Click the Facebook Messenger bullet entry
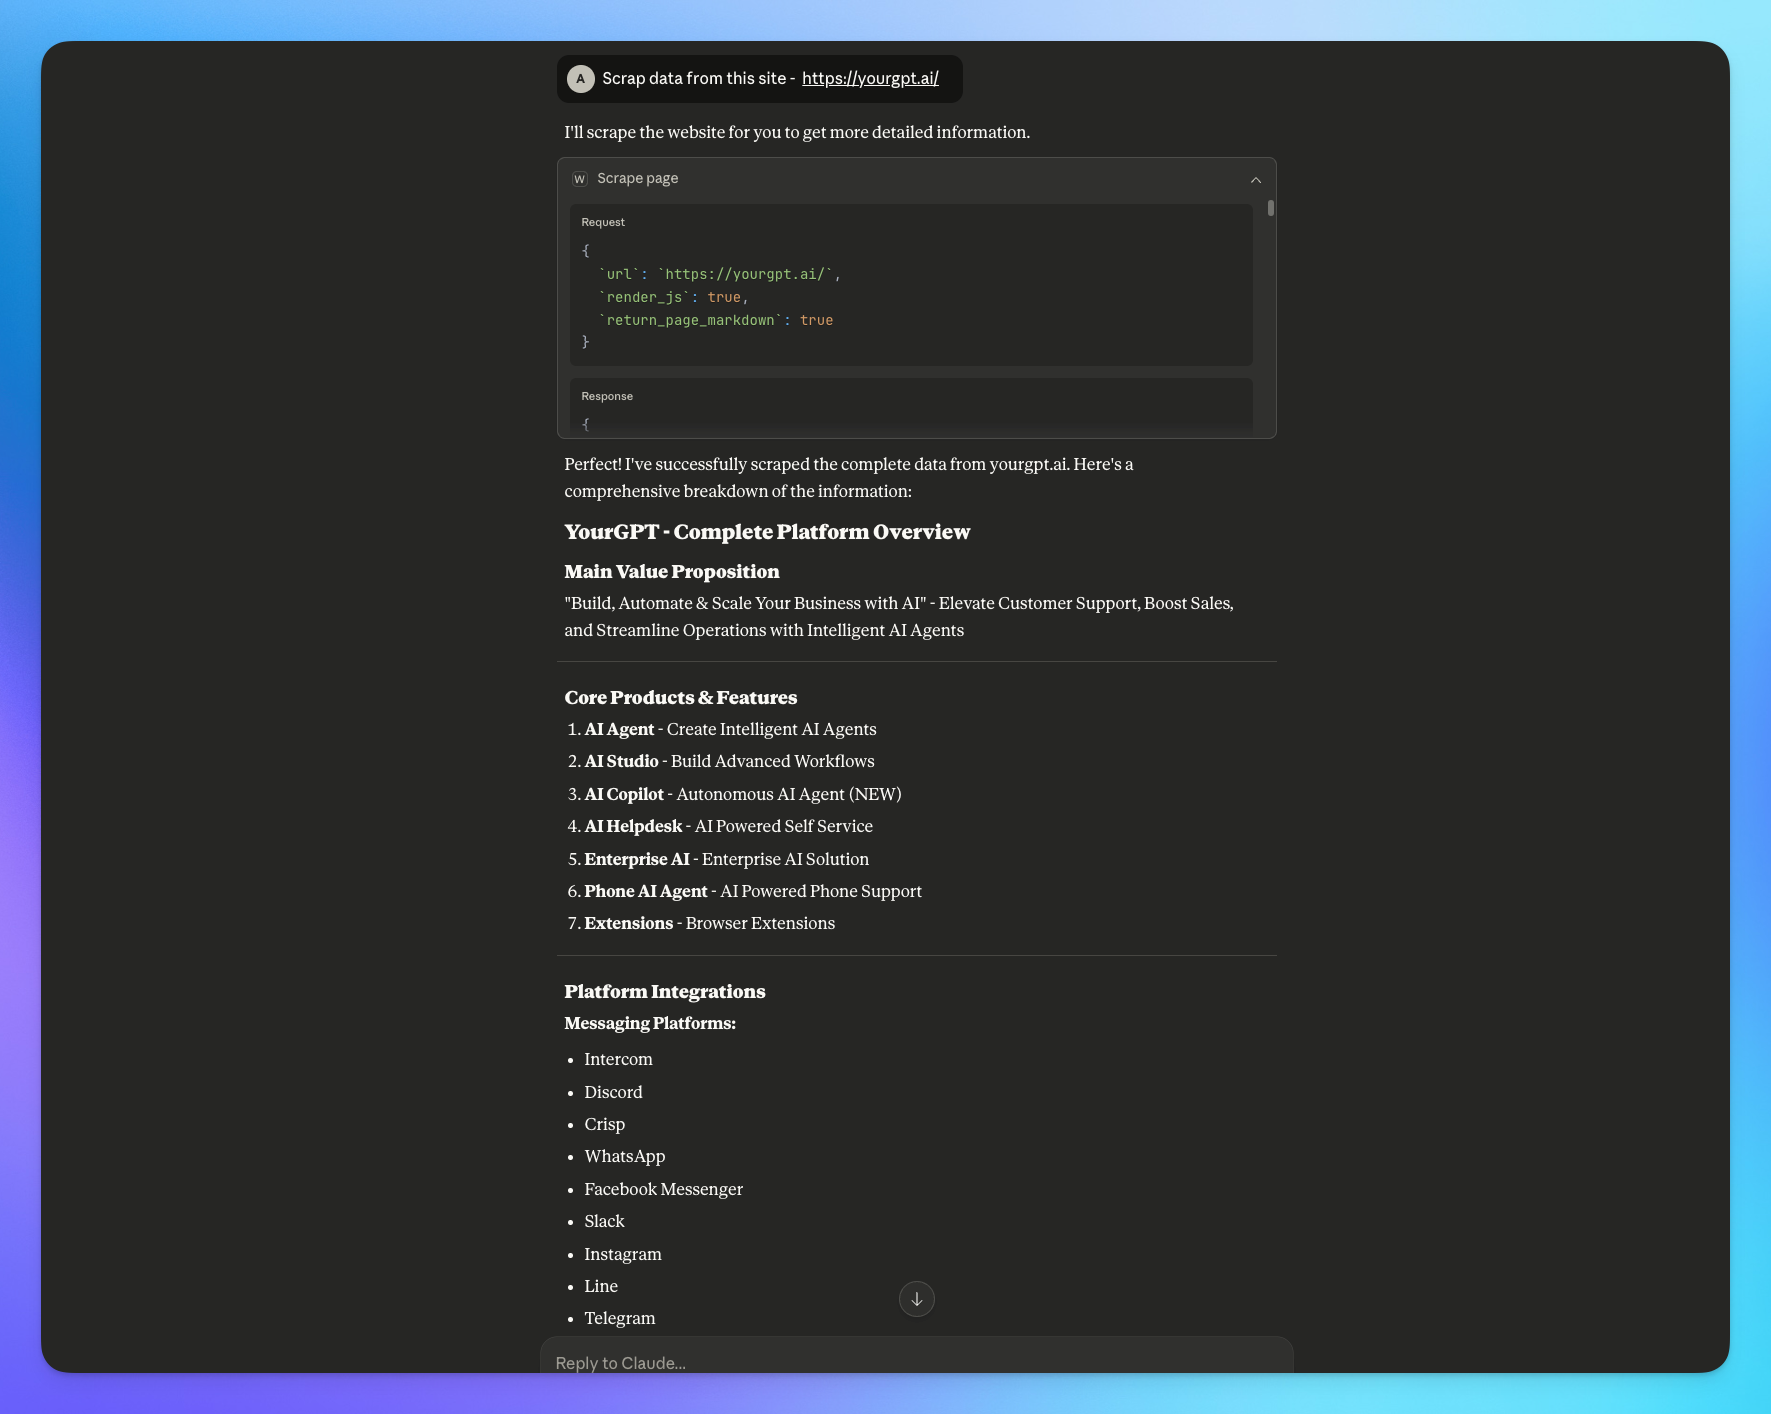This screenshot has width=1771, height=1414. point(663,1189)
